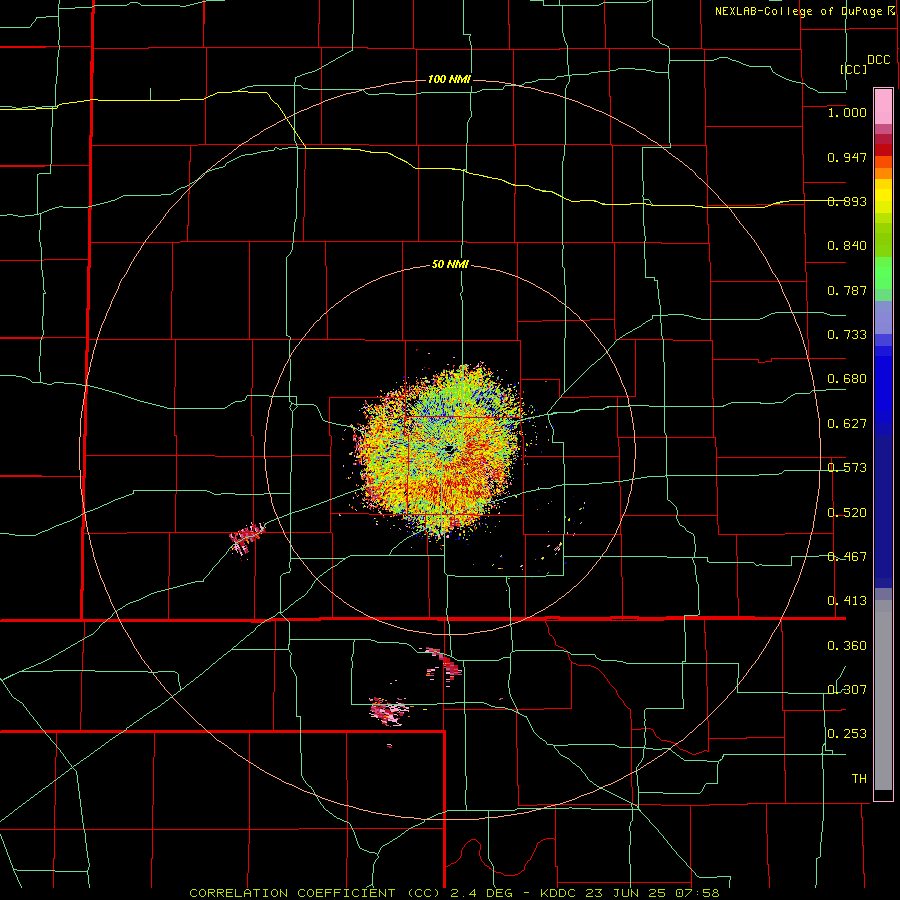This screenshot has width=900, height=900.
Task: Click the 0.627 color scale value
Action: [847, 424]
